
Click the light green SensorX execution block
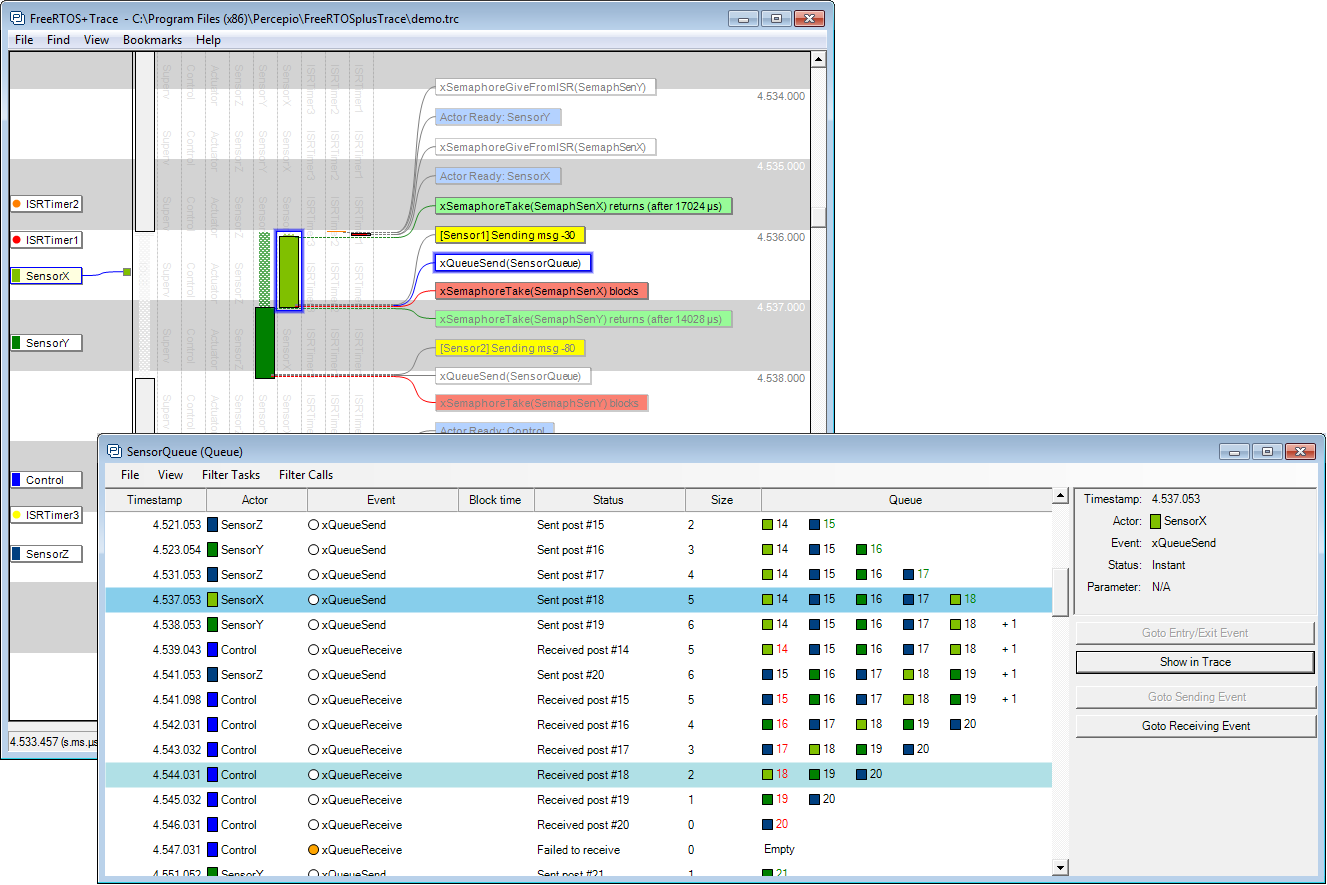click(288, 272)
